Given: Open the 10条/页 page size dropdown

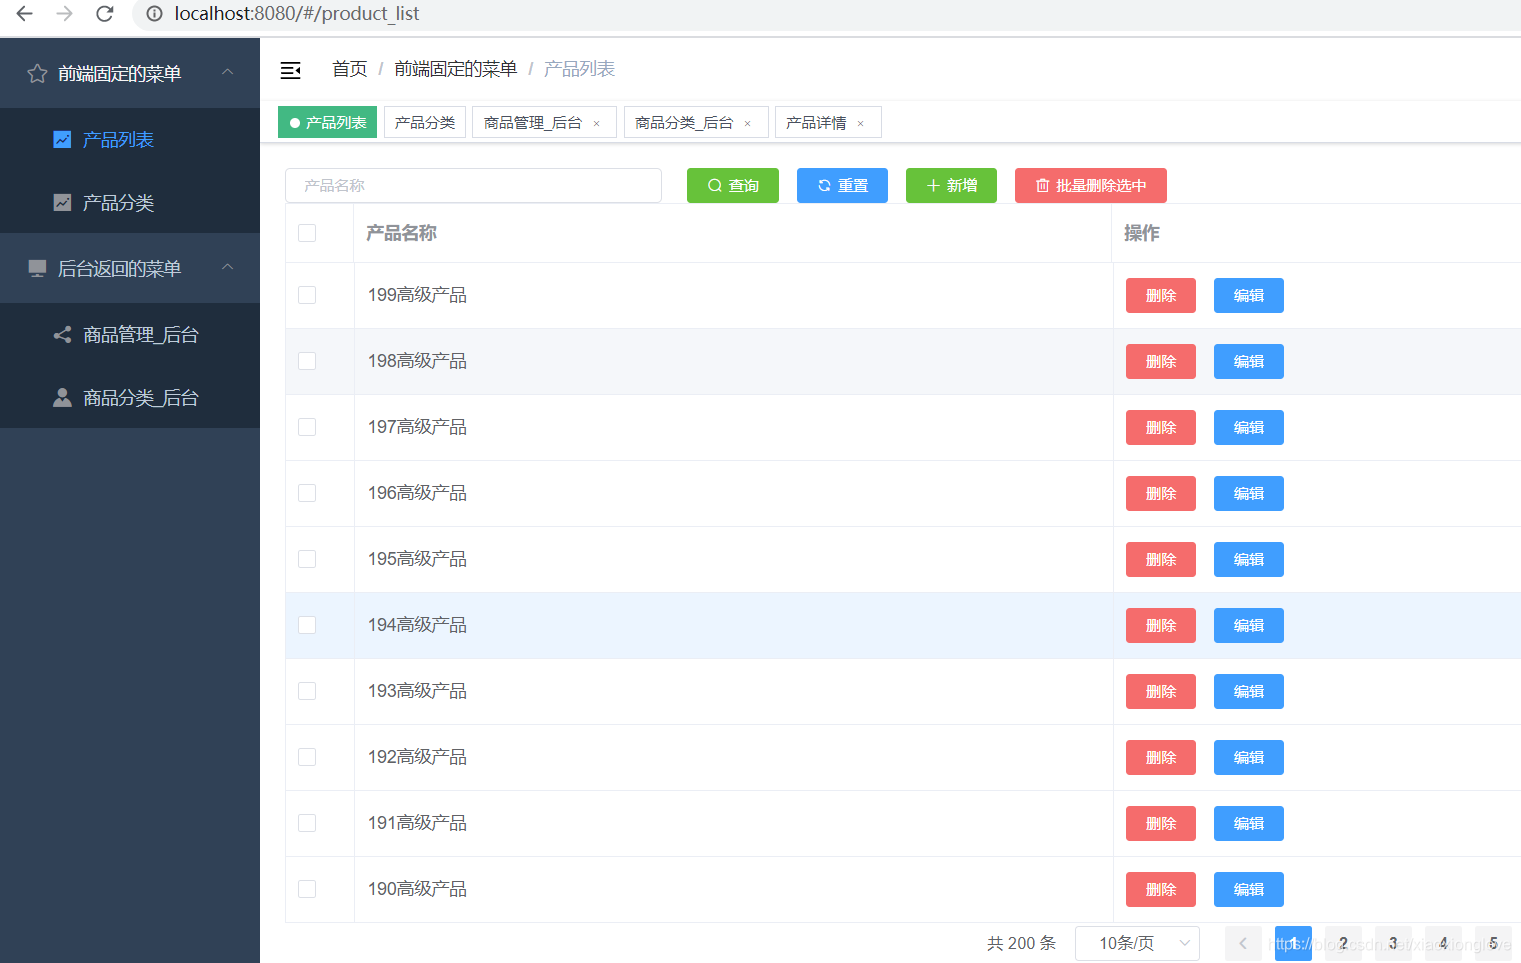Looking at the screenshot, I should [1137, 942].
